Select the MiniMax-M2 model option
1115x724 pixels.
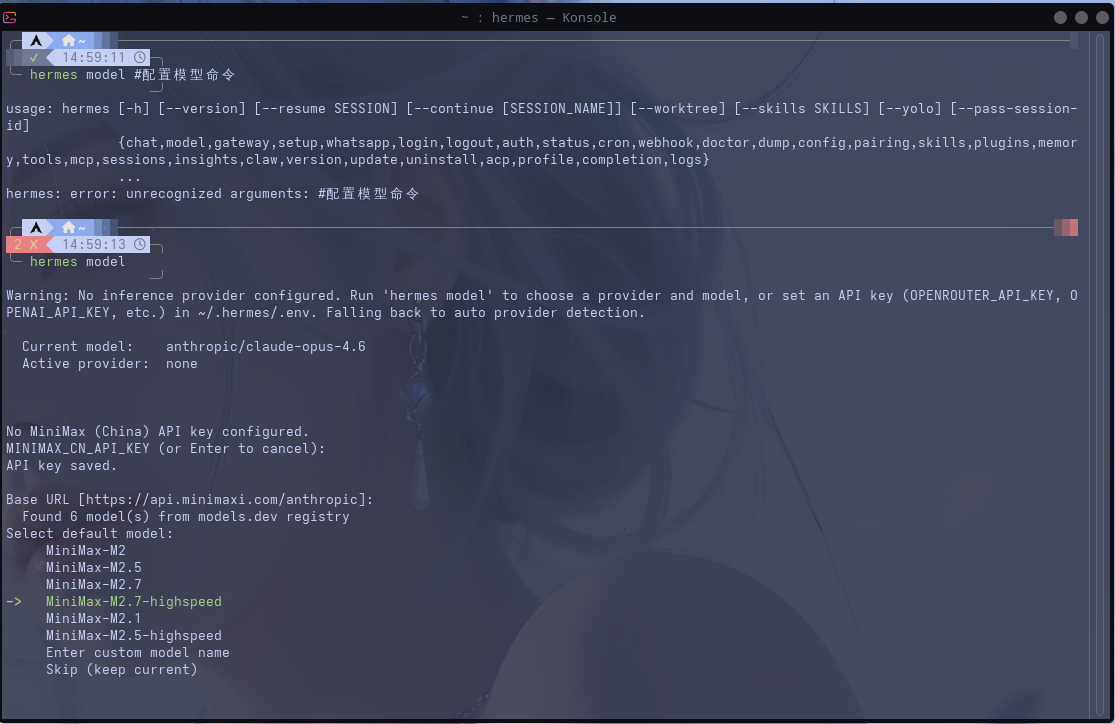pyautogui.click(x=86, y=551)
